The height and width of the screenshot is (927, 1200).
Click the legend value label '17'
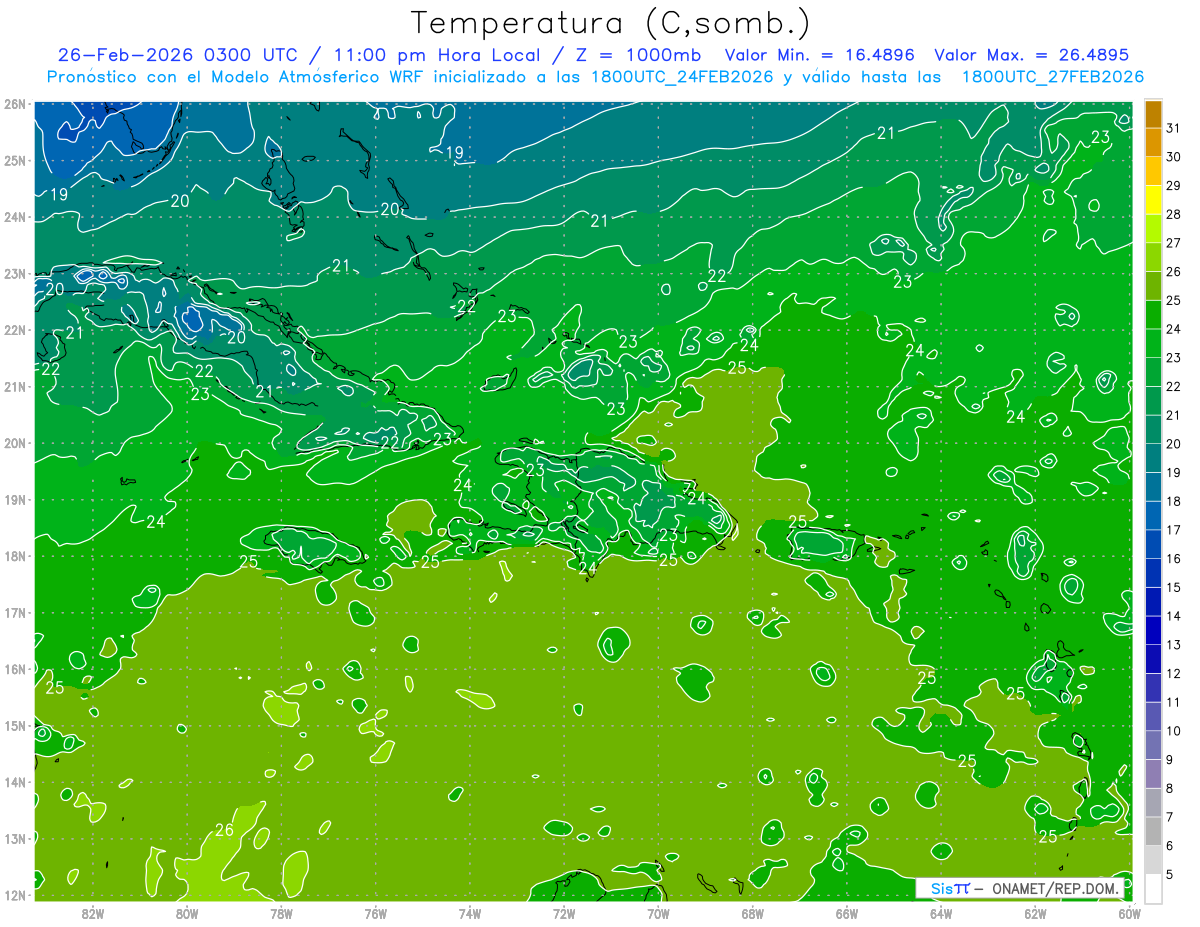click(x=1174, y=530)
